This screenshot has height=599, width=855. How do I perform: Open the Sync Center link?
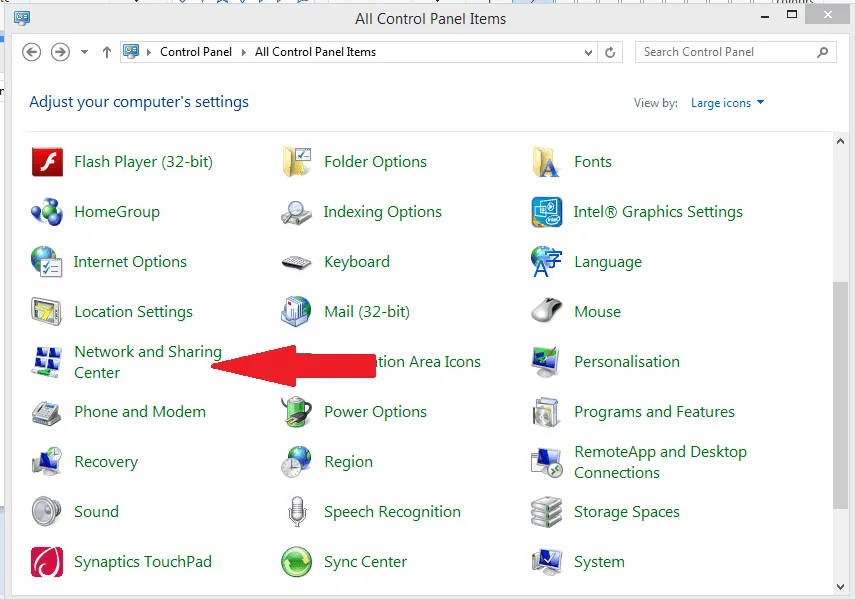point(365,562)
